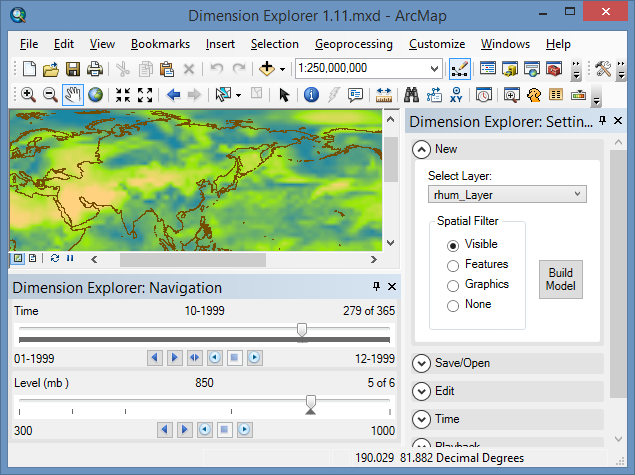The width and height of the screenshot is (635, 475).
Task: Open the ArcToolbox red toolbox icon
Action: point(554,69)
